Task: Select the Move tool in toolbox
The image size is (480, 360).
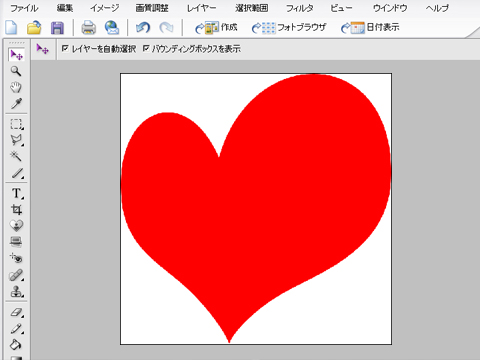Action: (x=16, y=55)
